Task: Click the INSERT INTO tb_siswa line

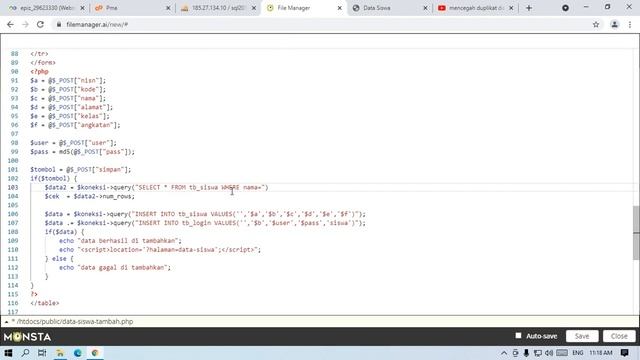Action: point(205,214)
